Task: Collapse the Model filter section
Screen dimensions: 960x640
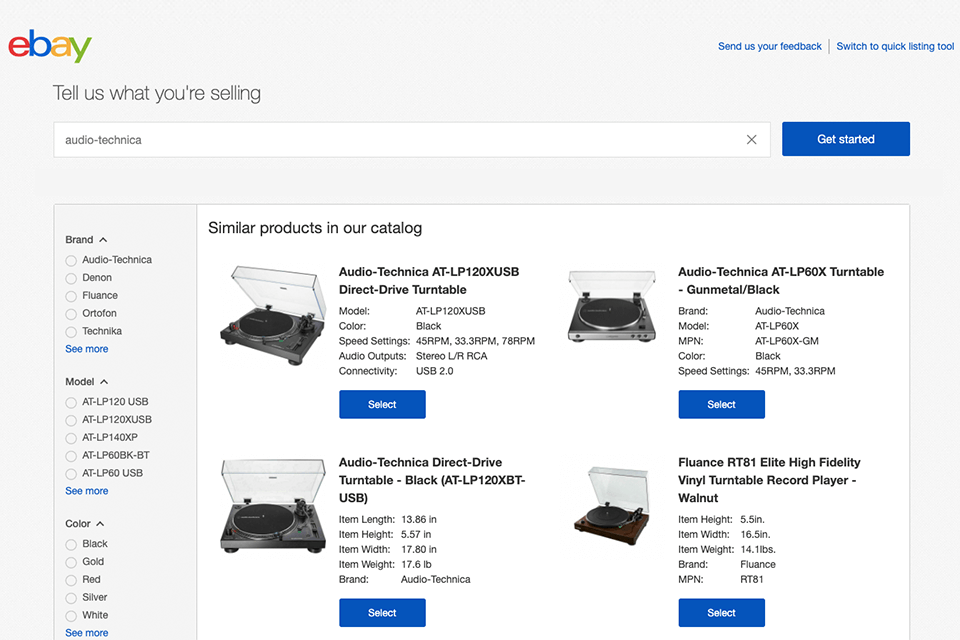Action: [x=87, y=382]
